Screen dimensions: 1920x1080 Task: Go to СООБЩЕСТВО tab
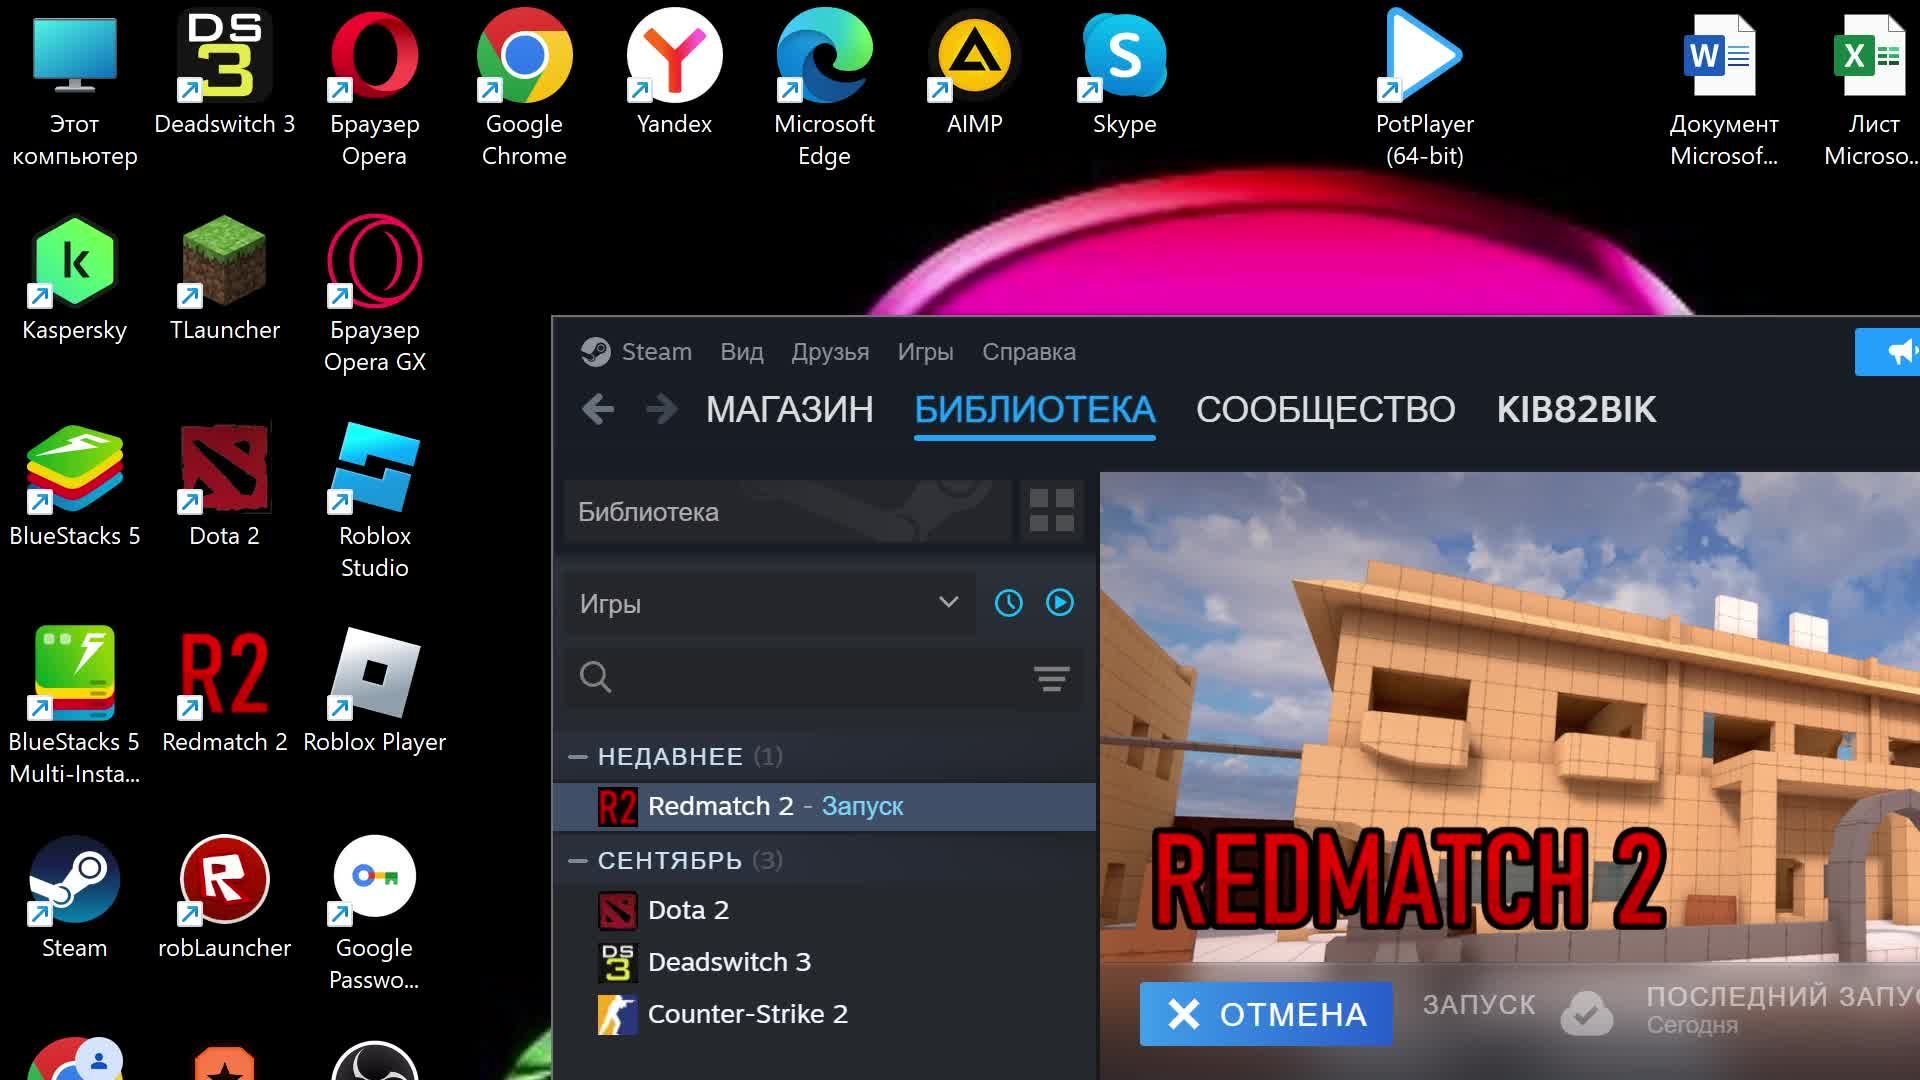[1326, 409]
